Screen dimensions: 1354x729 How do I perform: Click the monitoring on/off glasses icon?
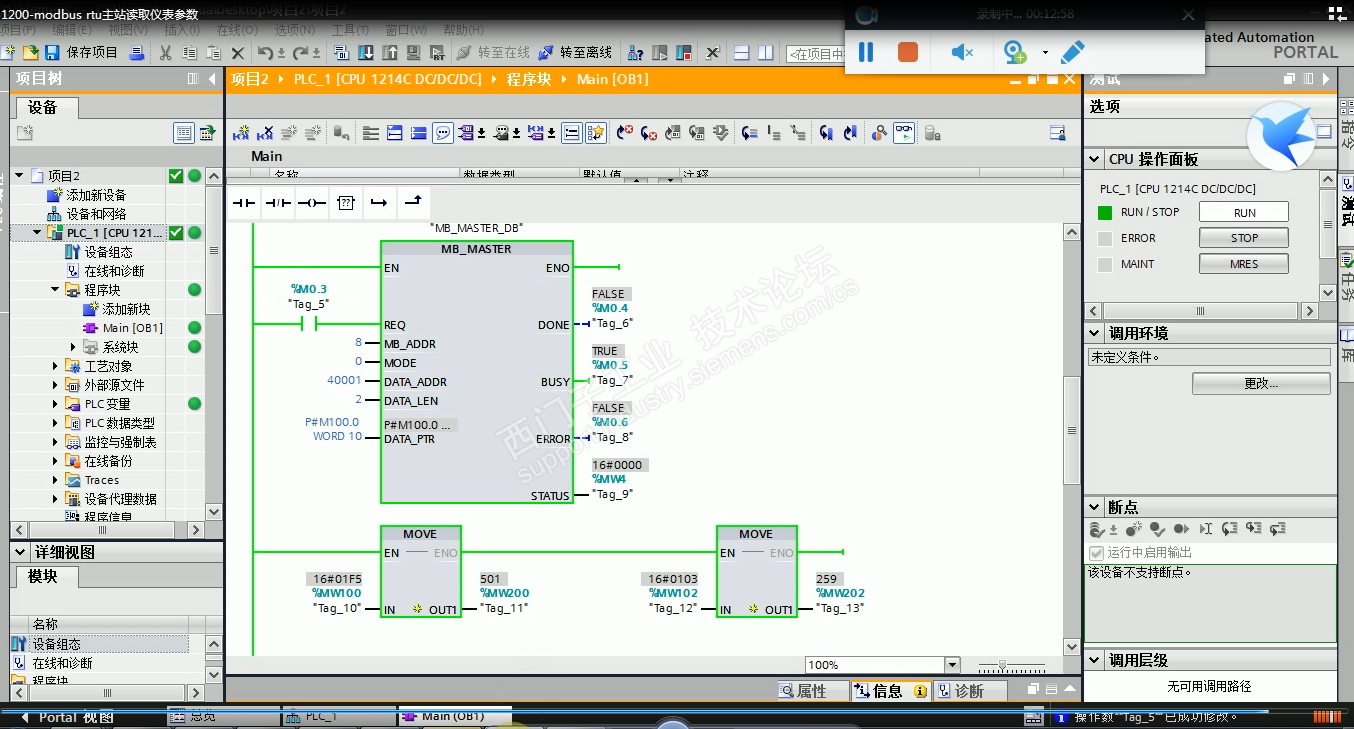click(x=903, y=132)
